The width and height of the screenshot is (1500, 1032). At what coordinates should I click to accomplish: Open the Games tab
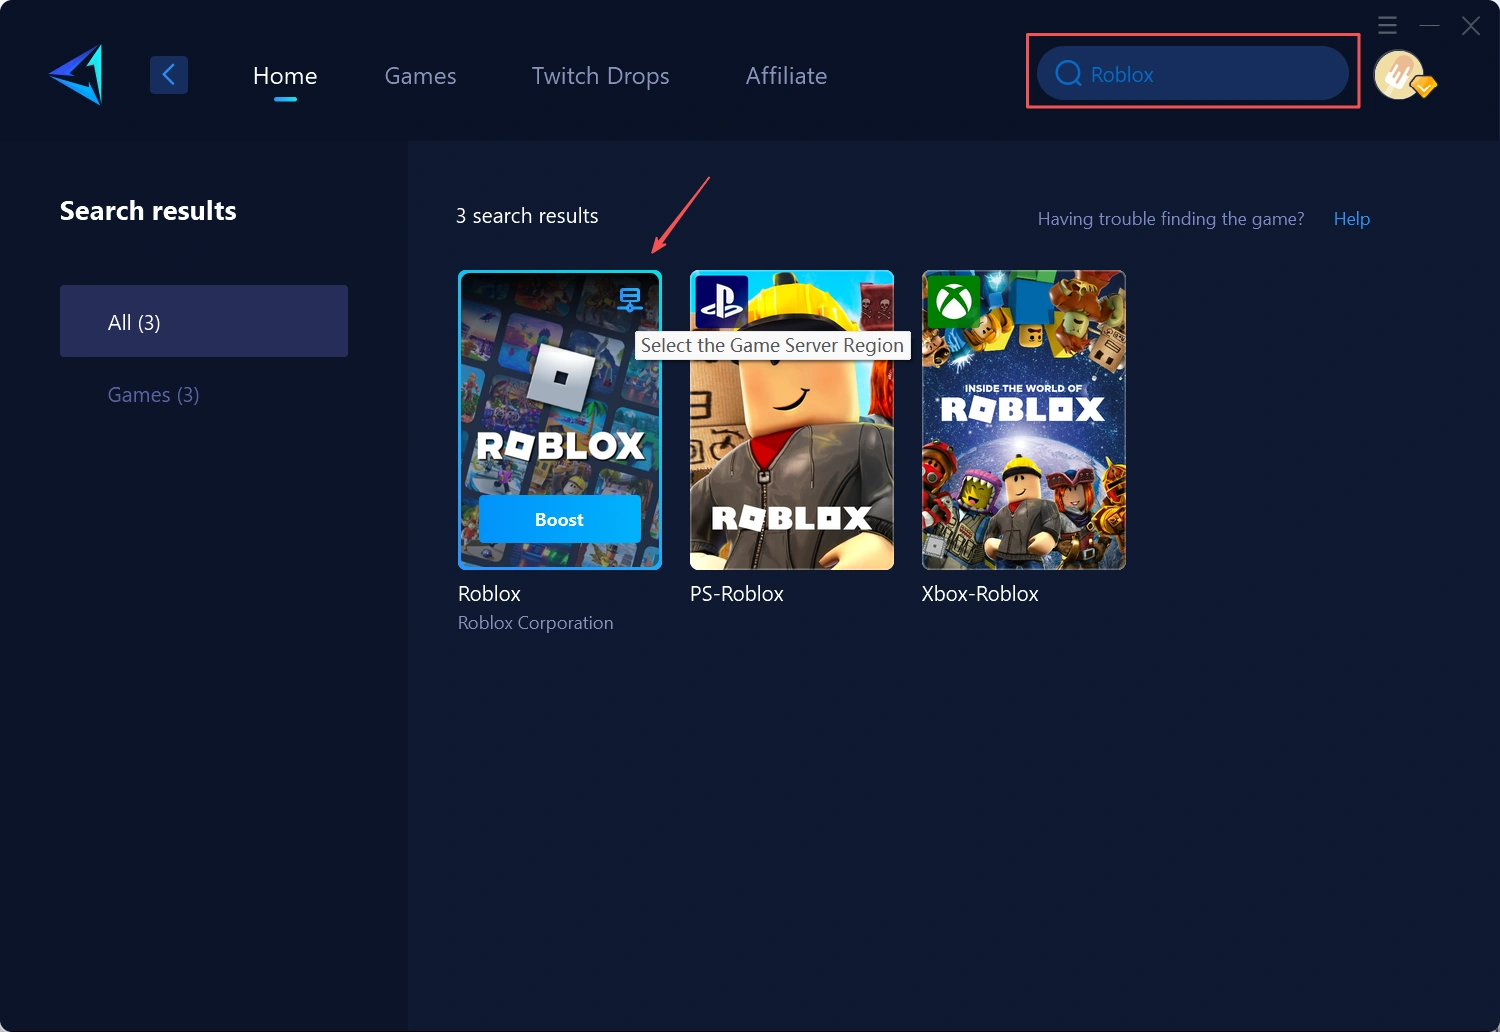click(420, 75)
